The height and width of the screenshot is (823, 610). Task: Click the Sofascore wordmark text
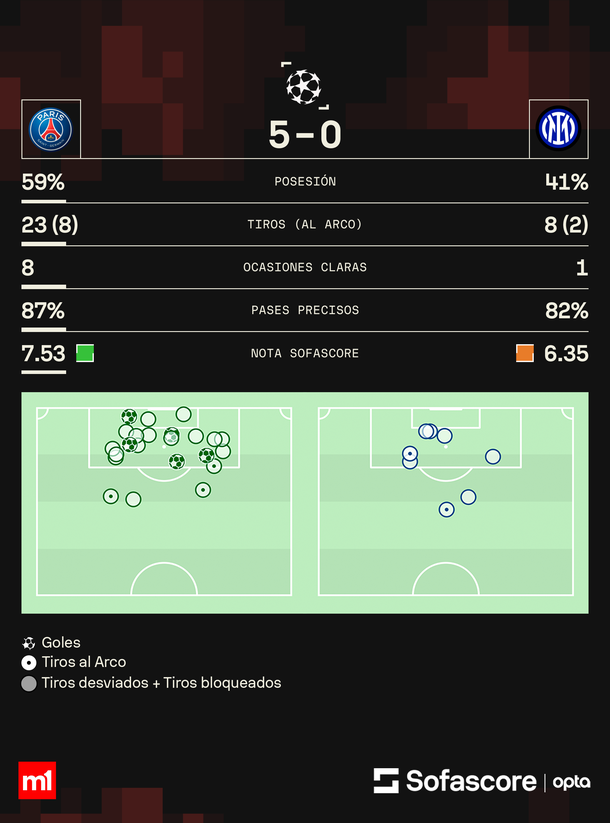tap(470, 781)
